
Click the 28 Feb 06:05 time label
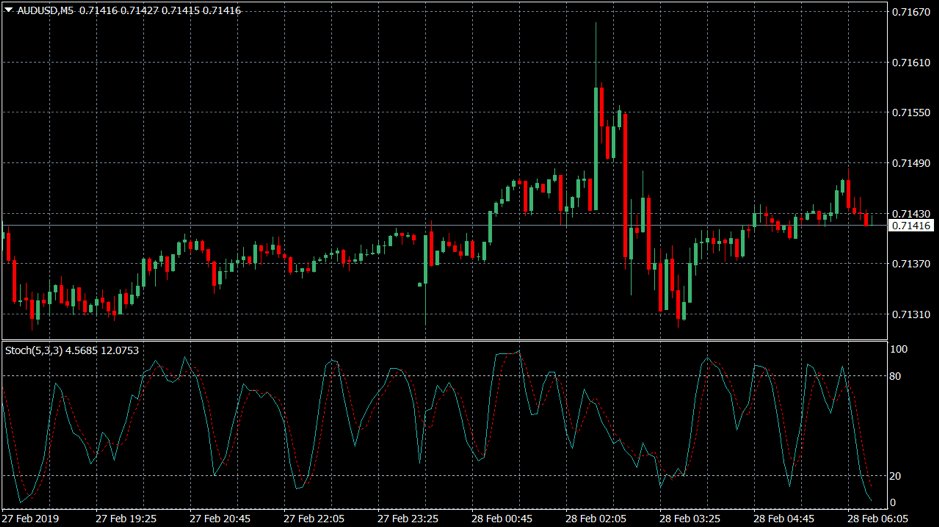point(878,519)
